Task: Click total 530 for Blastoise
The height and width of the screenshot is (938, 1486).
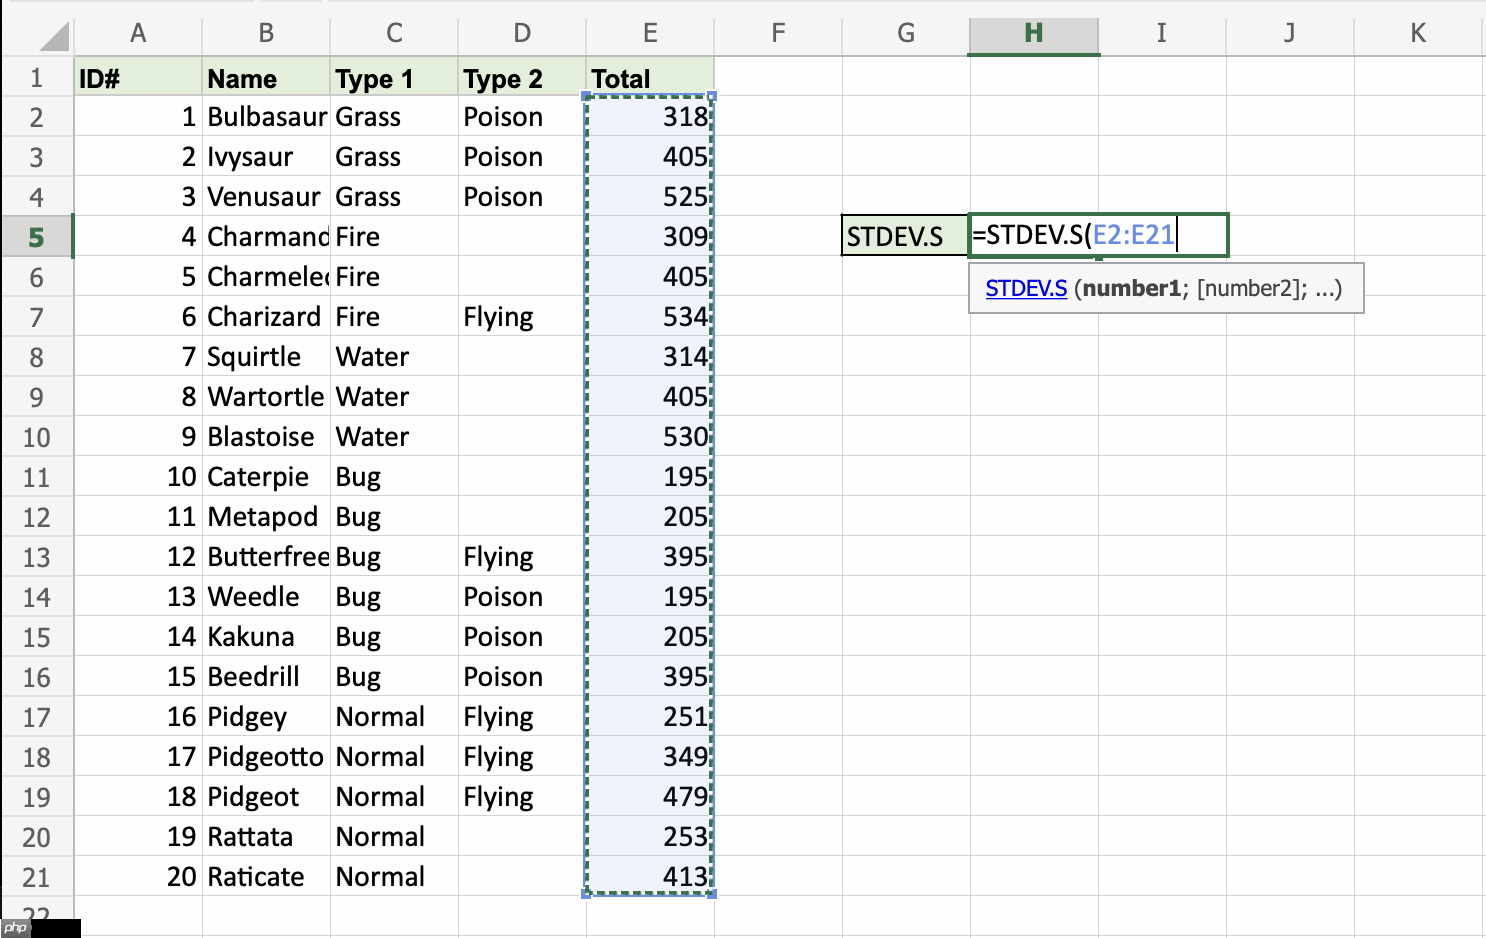Action: tap(650, 437)
